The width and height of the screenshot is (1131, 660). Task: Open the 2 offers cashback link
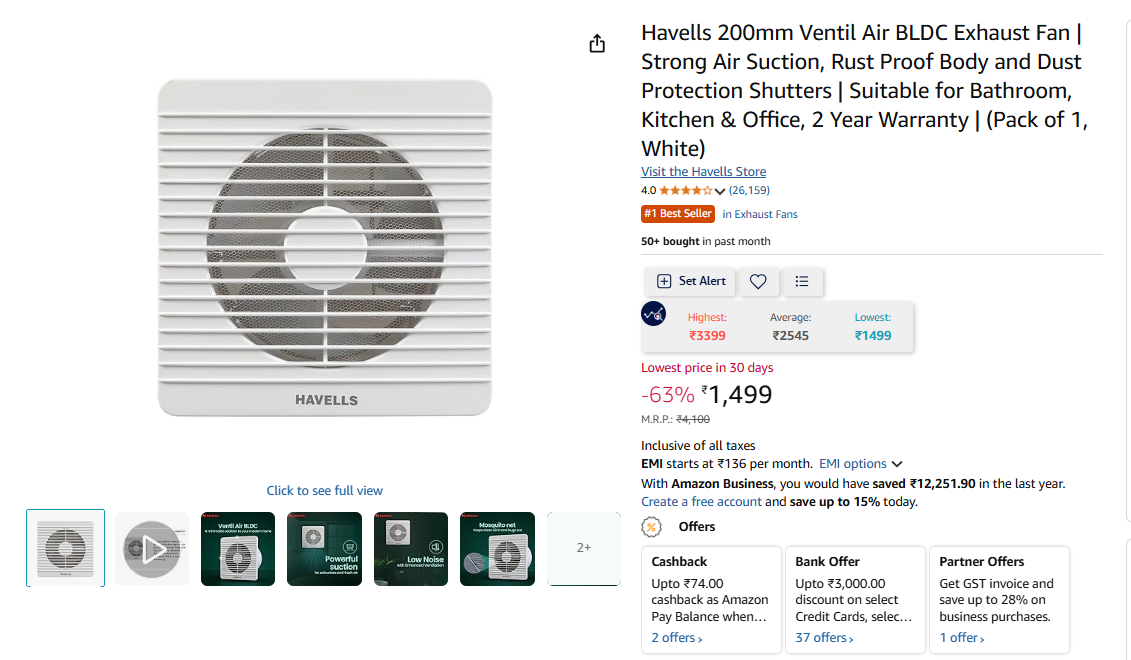[x=677, y=638]
